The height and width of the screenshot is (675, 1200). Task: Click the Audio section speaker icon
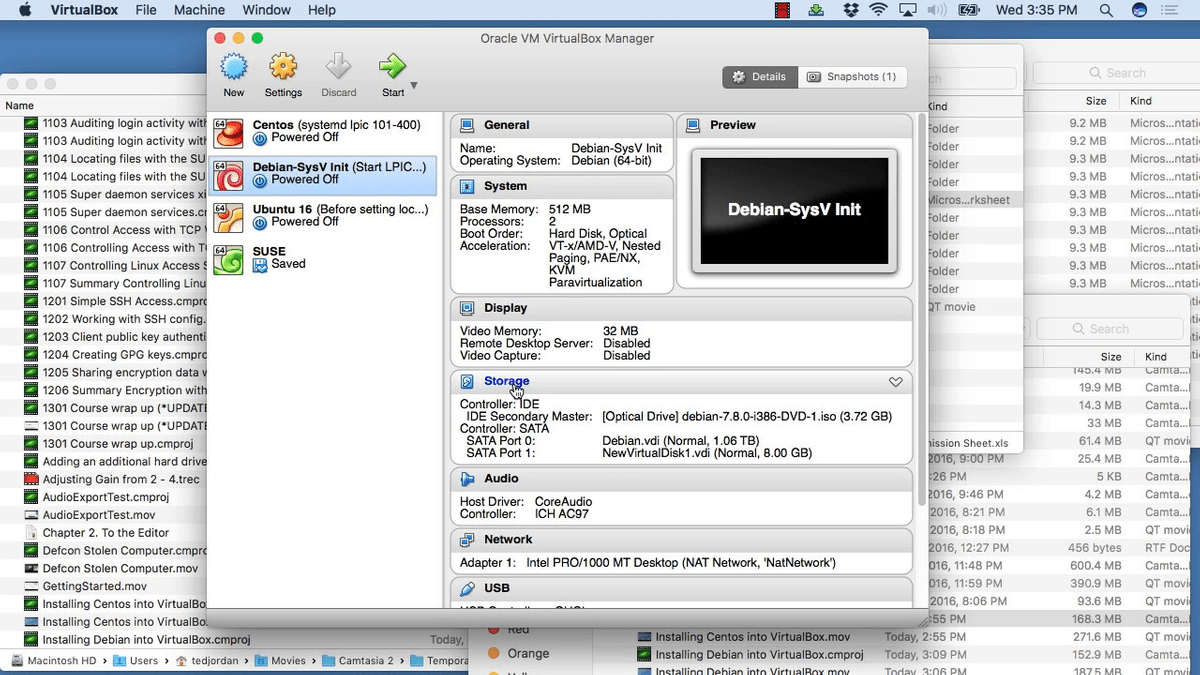click(467, 479)
